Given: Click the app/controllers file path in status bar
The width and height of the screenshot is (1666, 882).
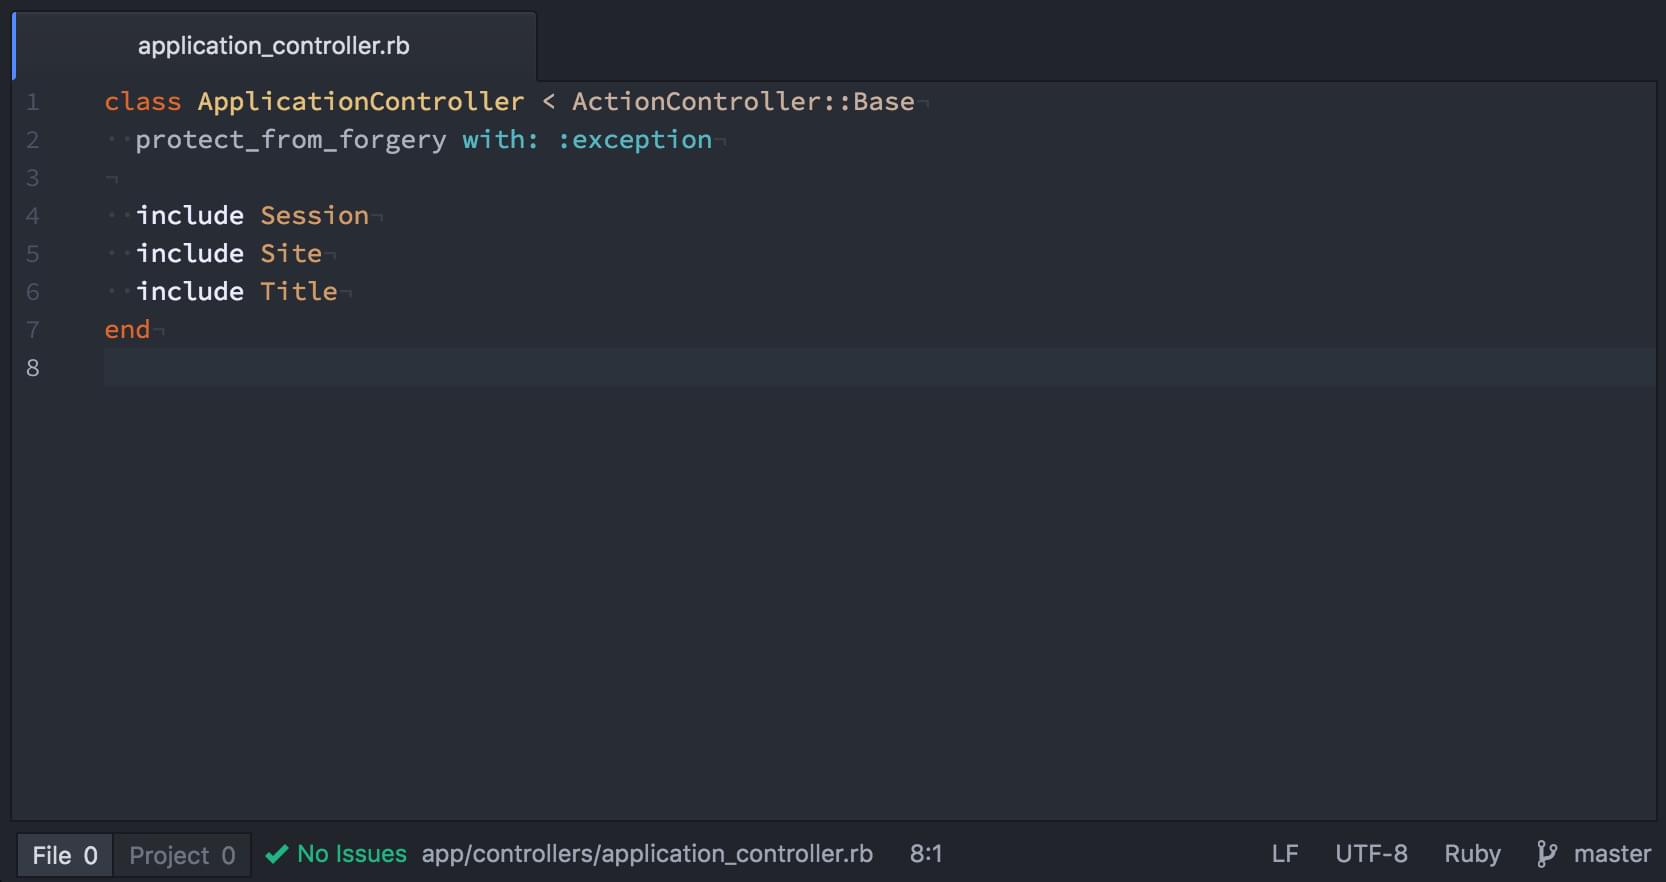Looking at the screenshot, I should point(647,854).
